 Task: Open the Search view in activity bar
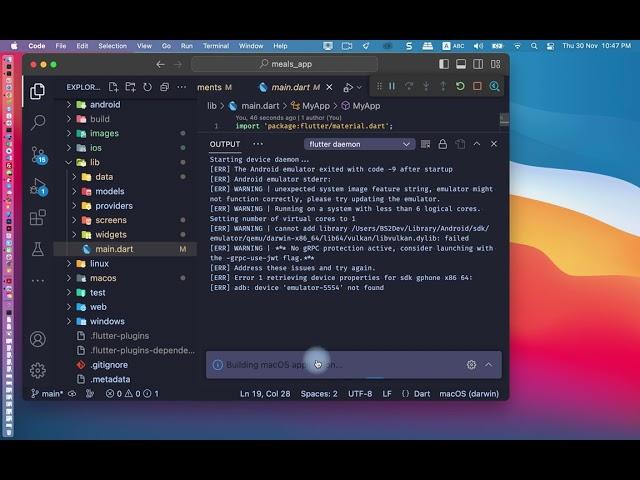[x=38, y=122]
